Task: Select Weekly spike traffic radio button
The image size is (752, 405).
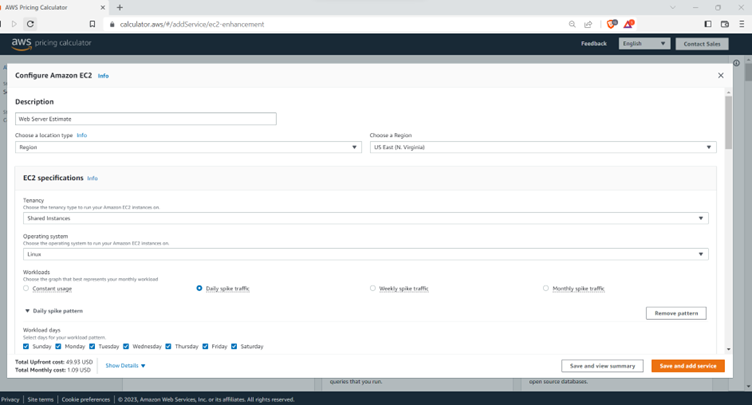Action: pos(373,288)
